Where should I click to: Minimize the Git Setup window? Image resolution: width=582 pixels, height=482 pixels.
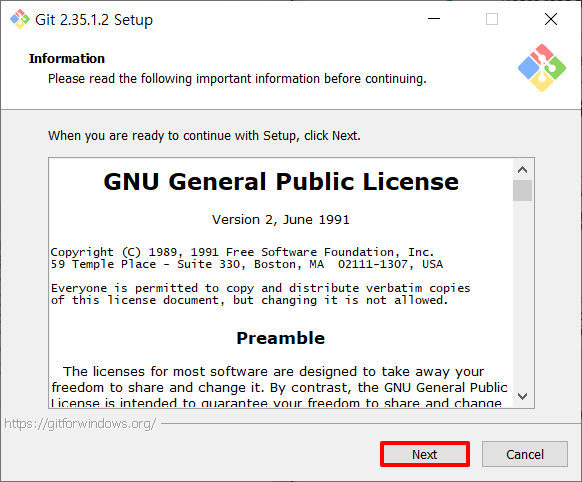[434, 19]
